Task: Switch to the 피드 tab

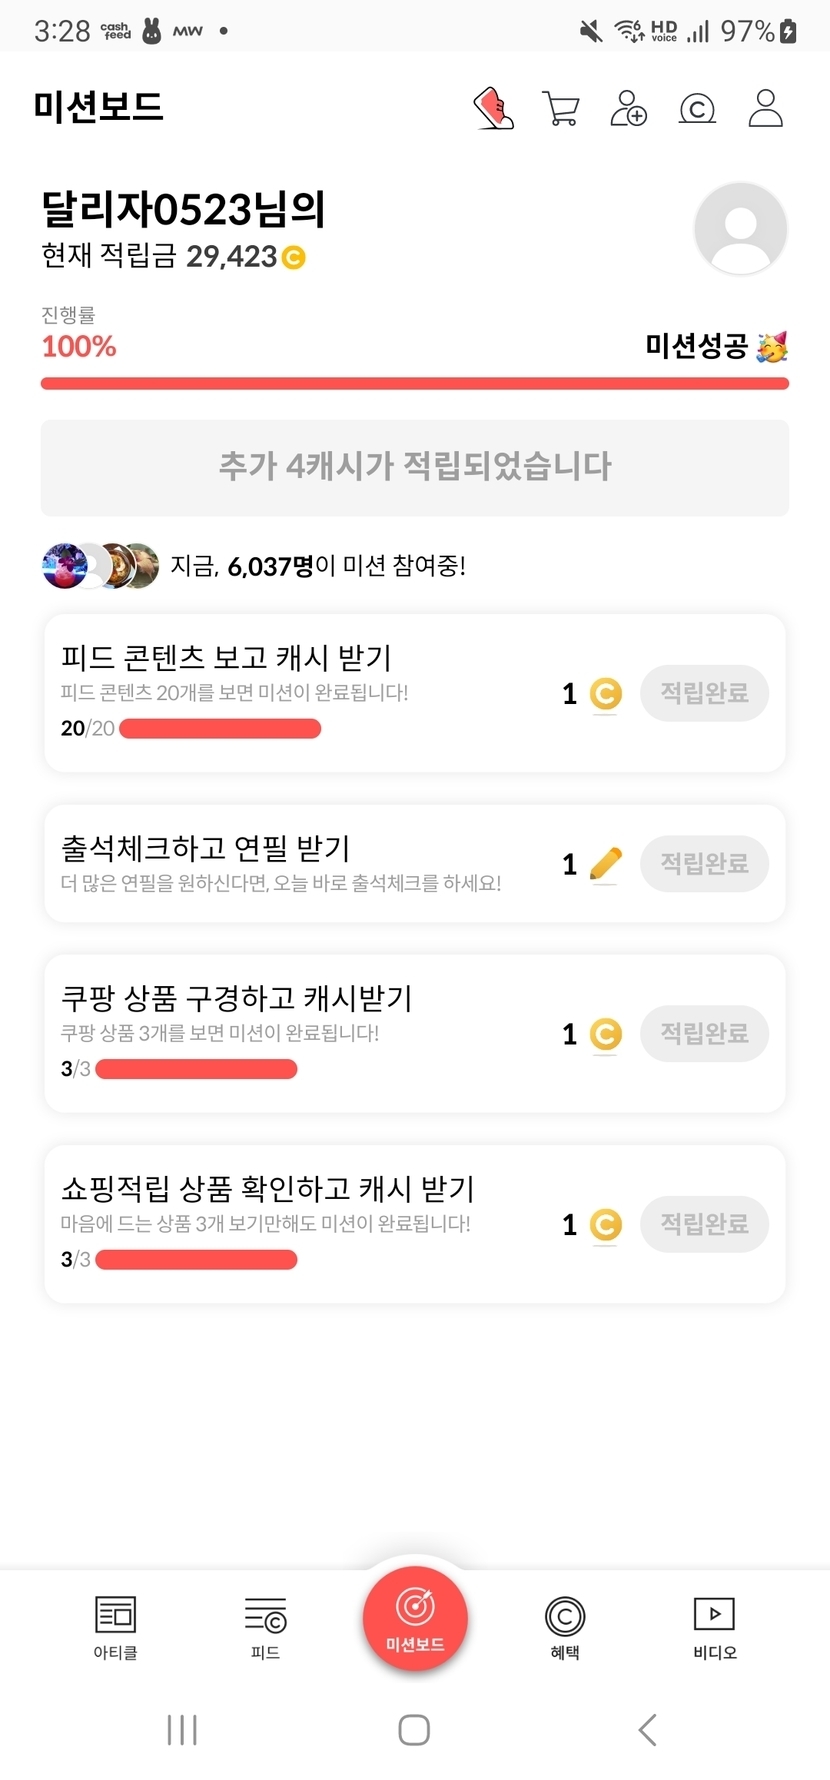Action: (265, 1627)
